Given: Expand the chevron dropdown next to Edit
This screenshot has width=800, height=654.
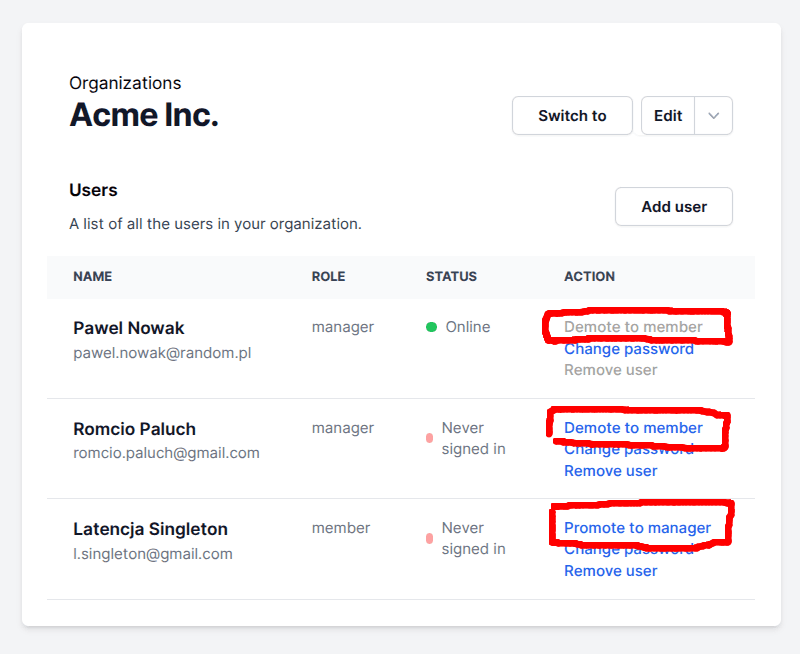Looking at the screenshot, I should pos(713,116).
